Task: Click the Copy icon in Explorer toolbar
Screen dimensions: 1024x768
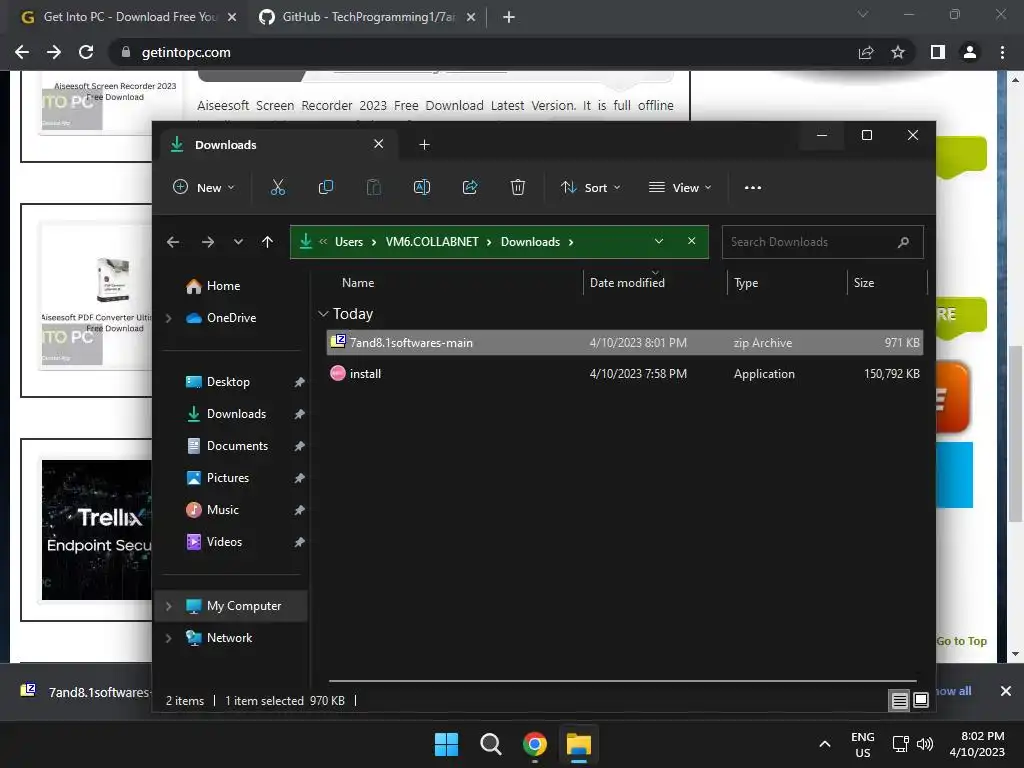Action: [x=325, y=187]
